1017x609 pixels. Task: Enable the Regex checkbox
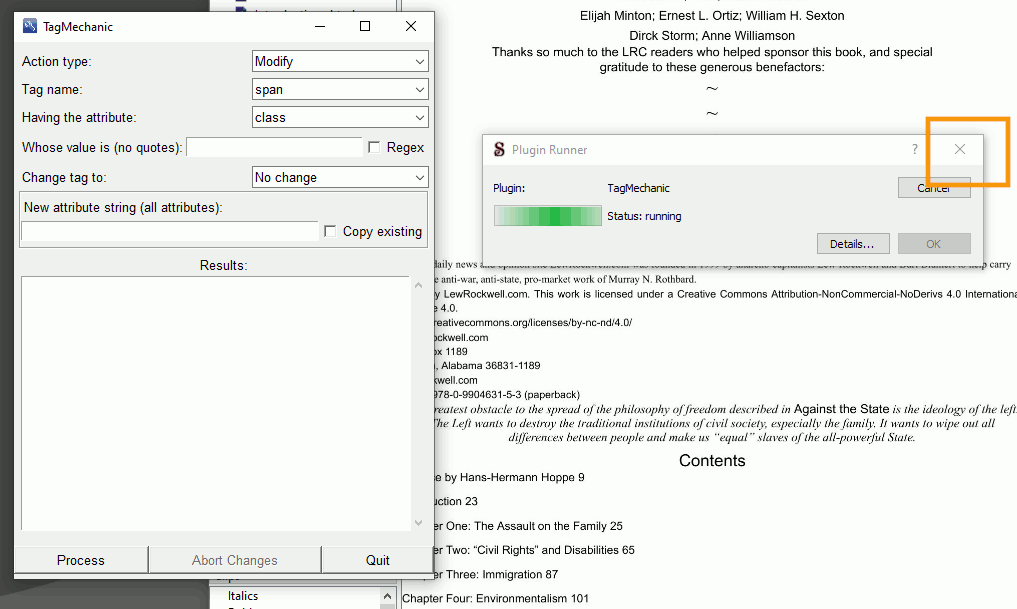pyautogui.click(x=374, y=147)
